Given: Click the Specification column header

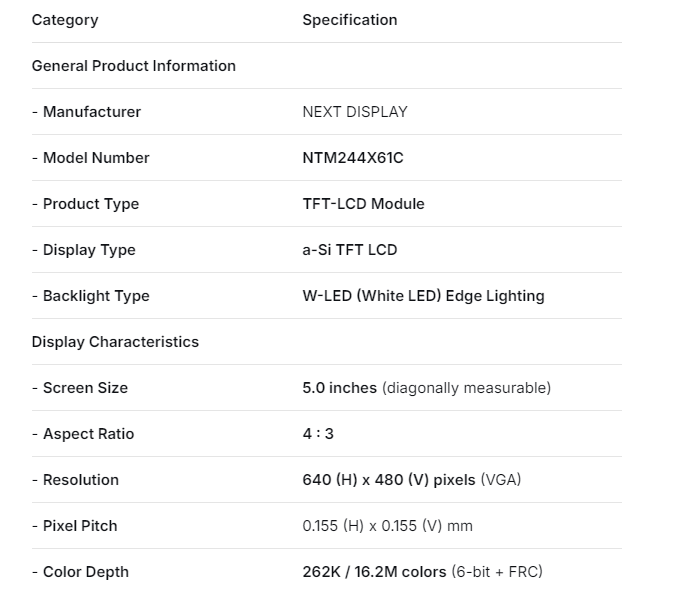Looking at the screenshot, I should tap(350, 20).
